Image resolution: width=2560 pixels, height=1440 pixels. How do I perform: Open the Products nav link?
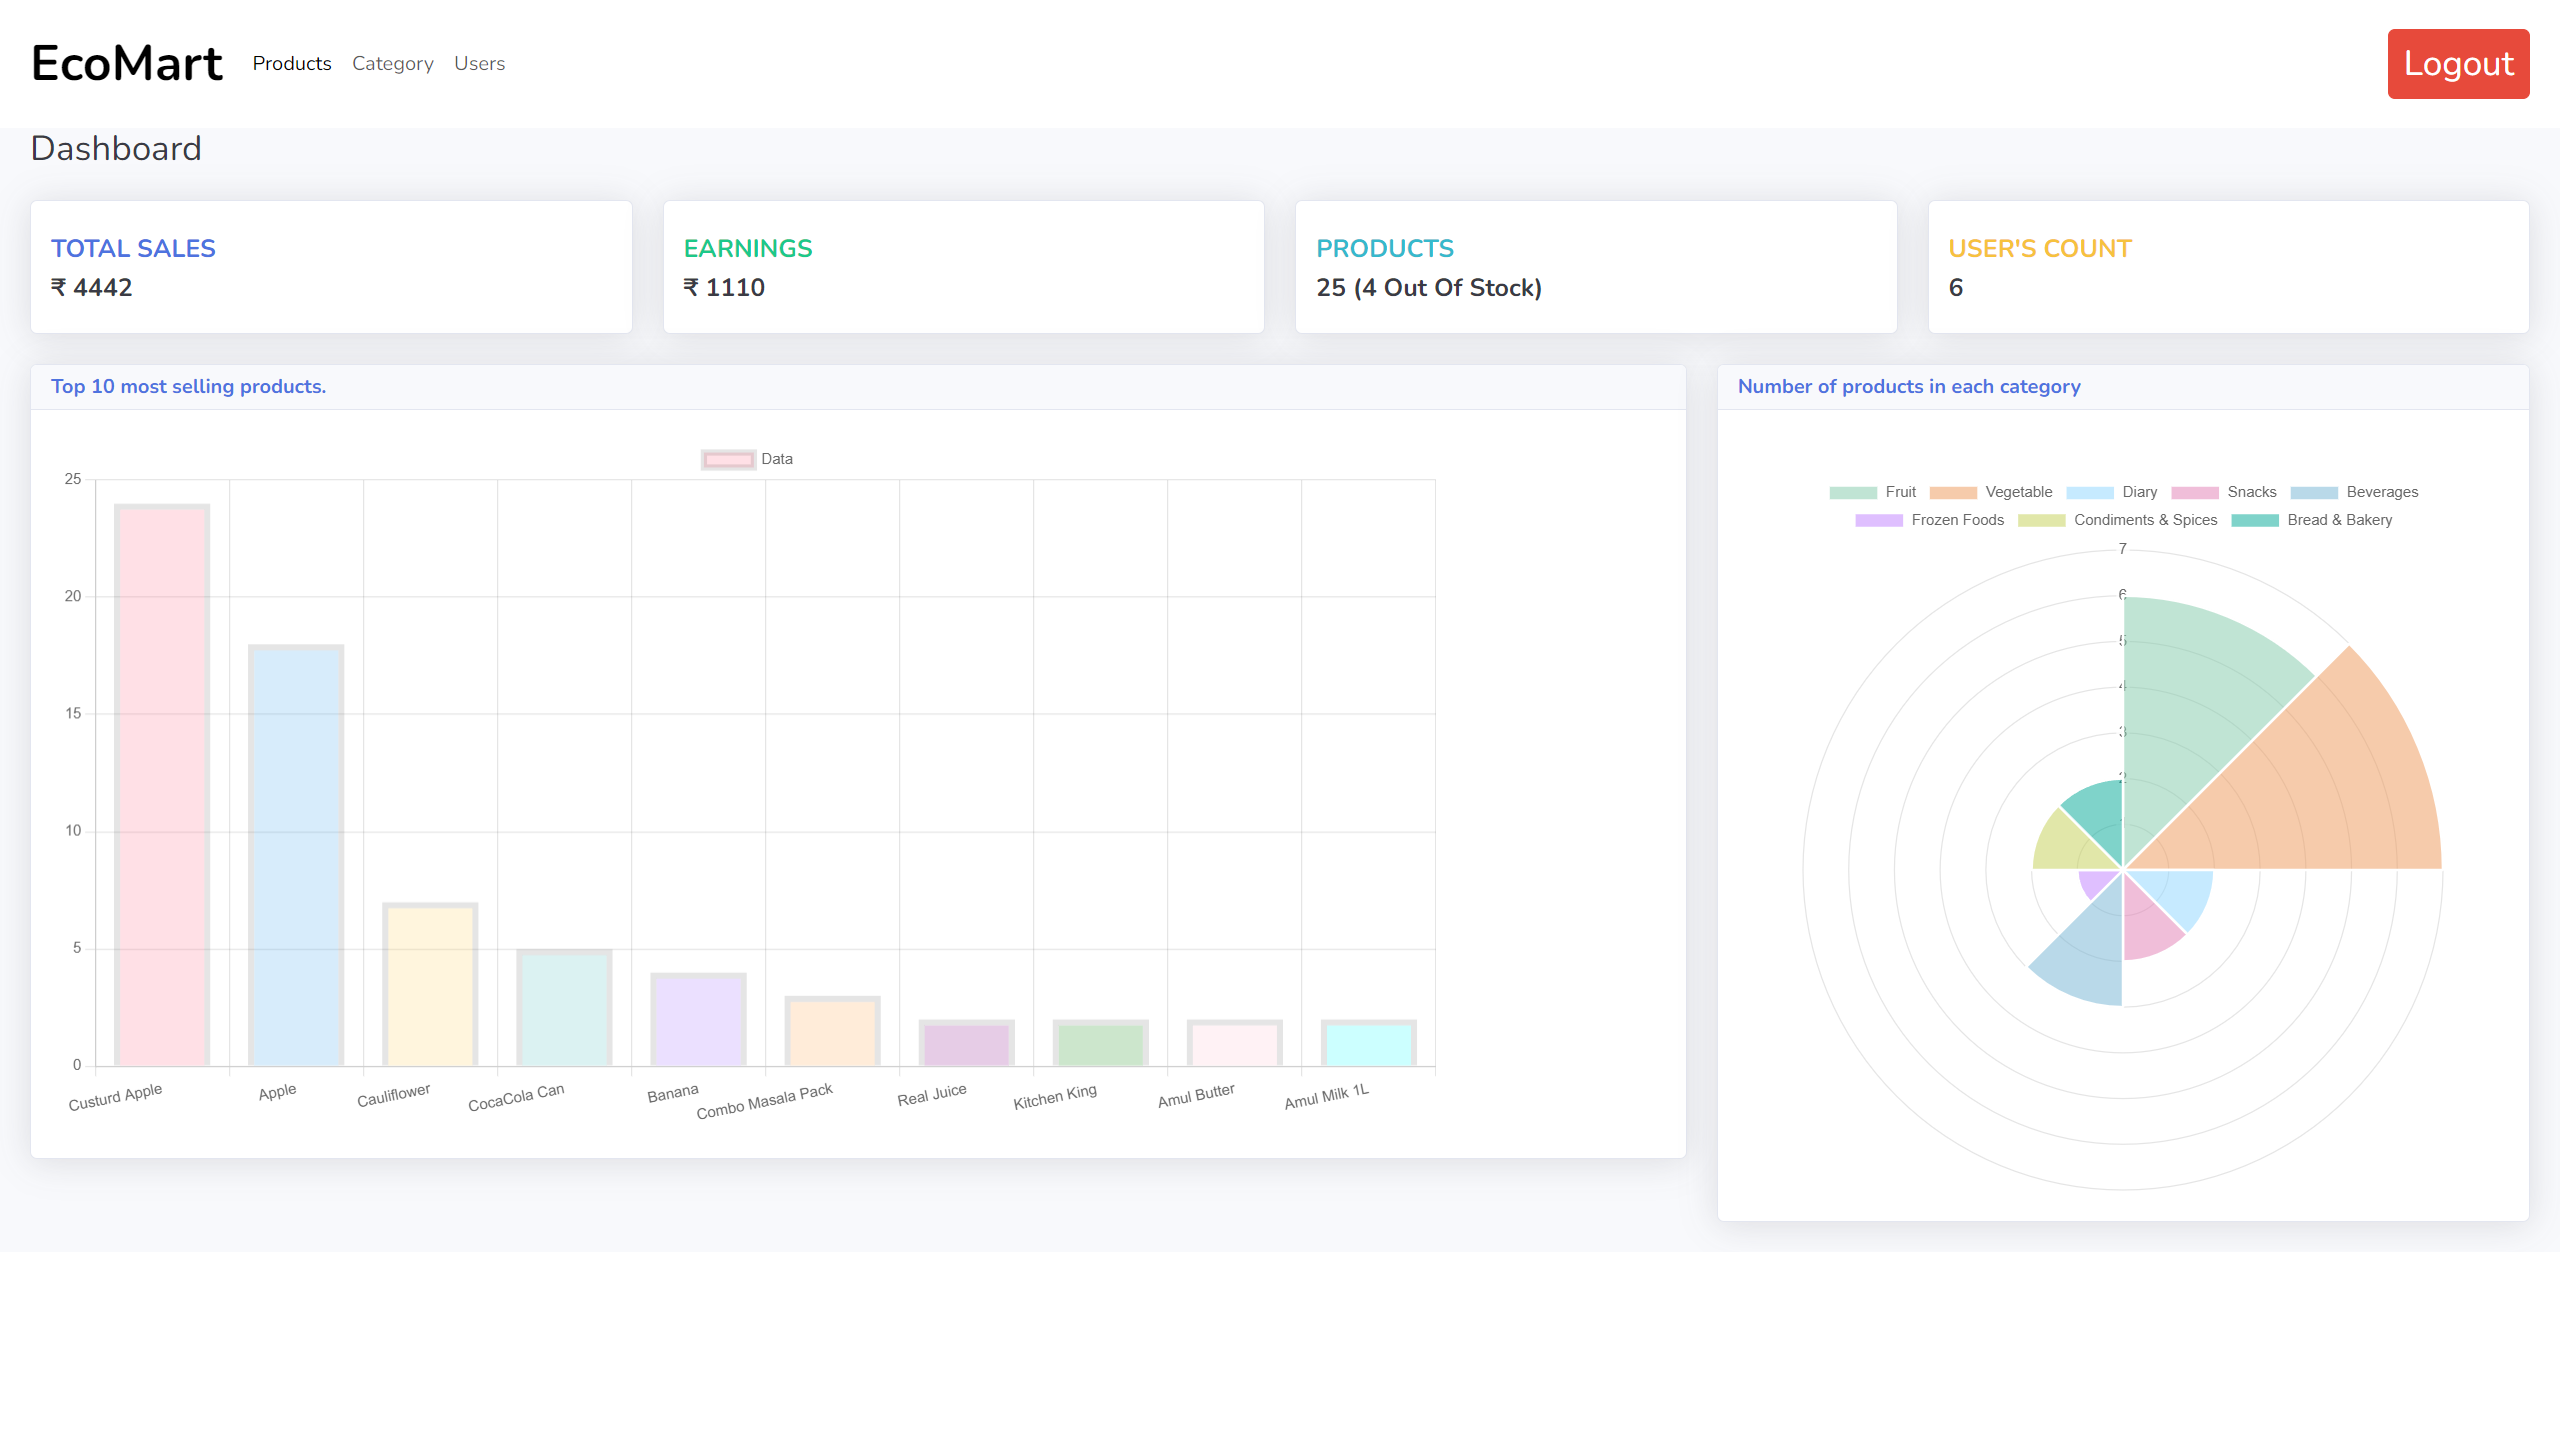[x=291, y=63]
